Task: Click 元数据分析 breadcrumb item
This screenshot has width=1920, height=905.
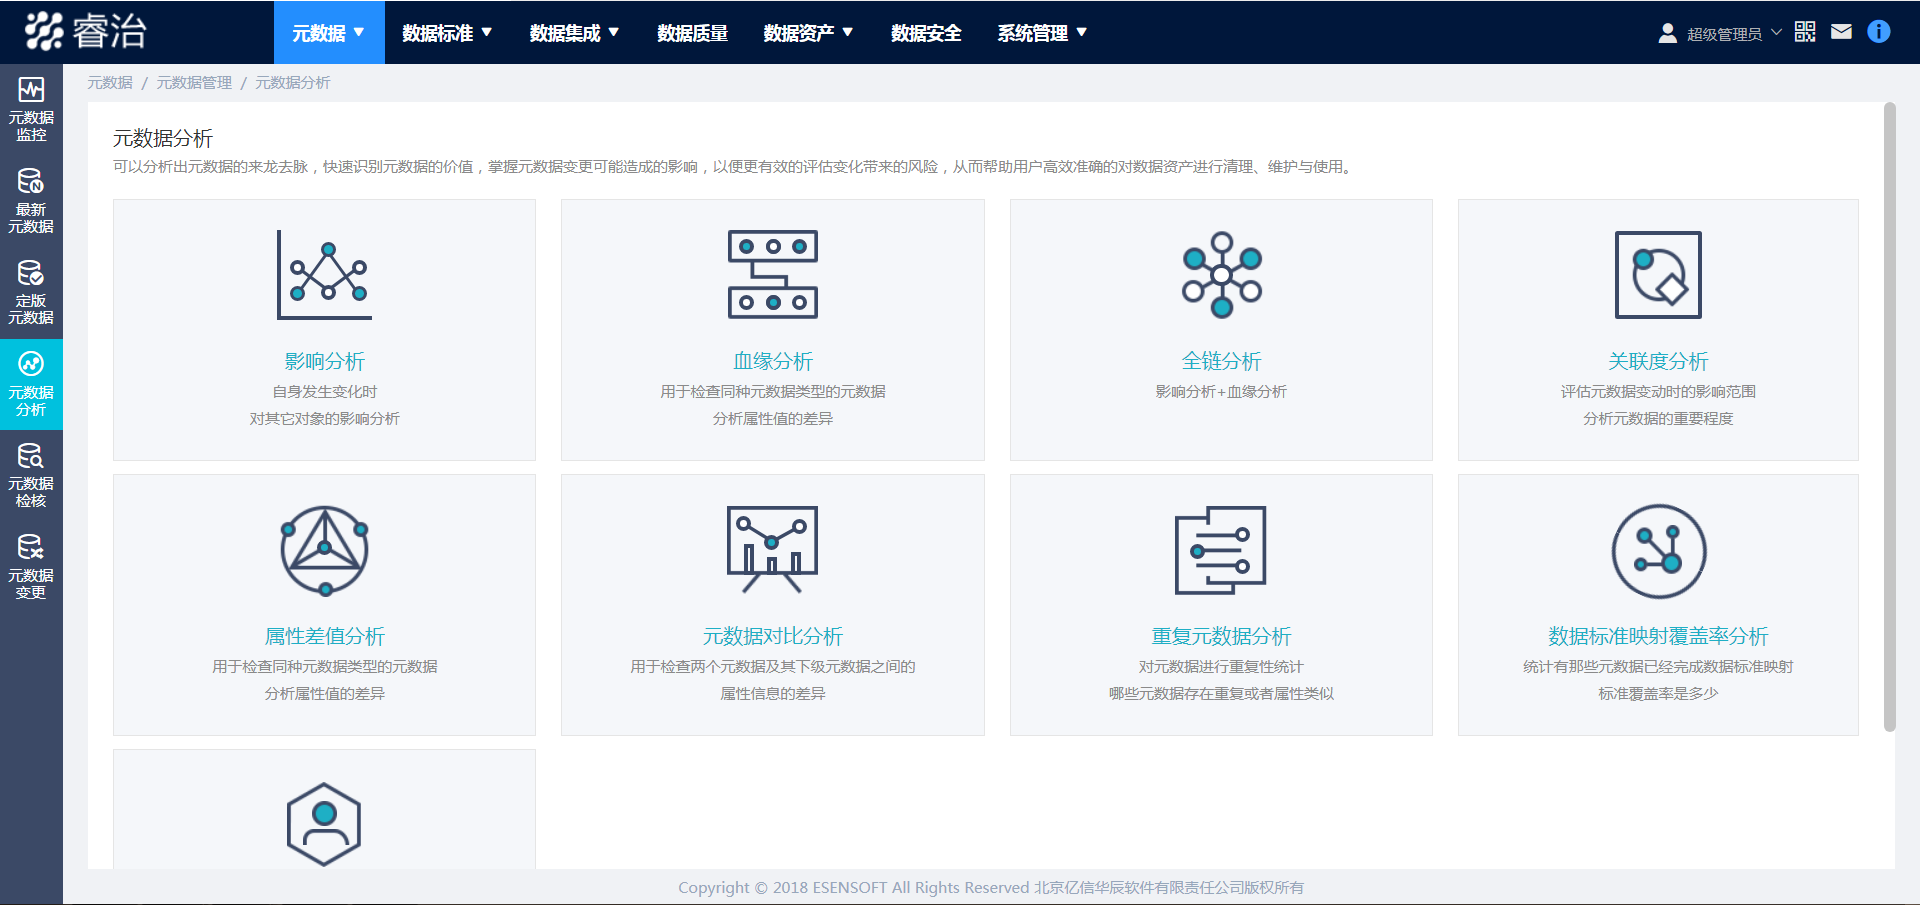Action: click(293, 83)
